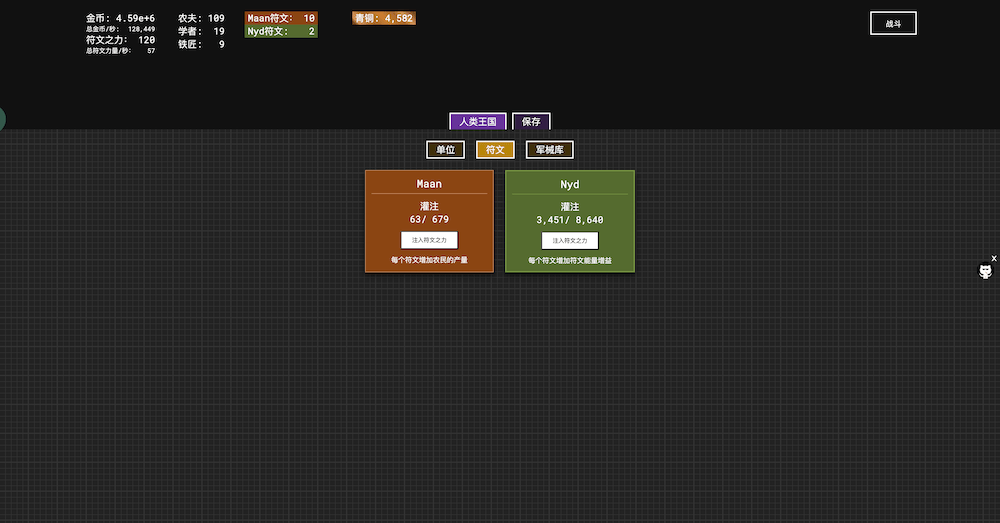Open the 军械库 armory sub-tab
1000x523 pixels.
point(550,150)
